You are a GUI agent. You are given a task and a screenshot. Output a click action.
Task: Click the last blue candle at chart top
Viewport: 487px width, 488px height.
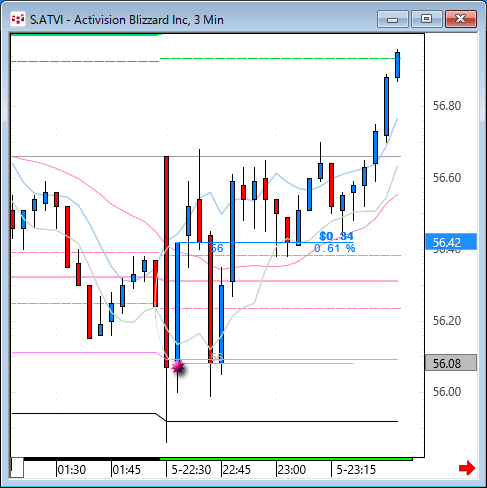pyautogui.click(x=397, y=65)
